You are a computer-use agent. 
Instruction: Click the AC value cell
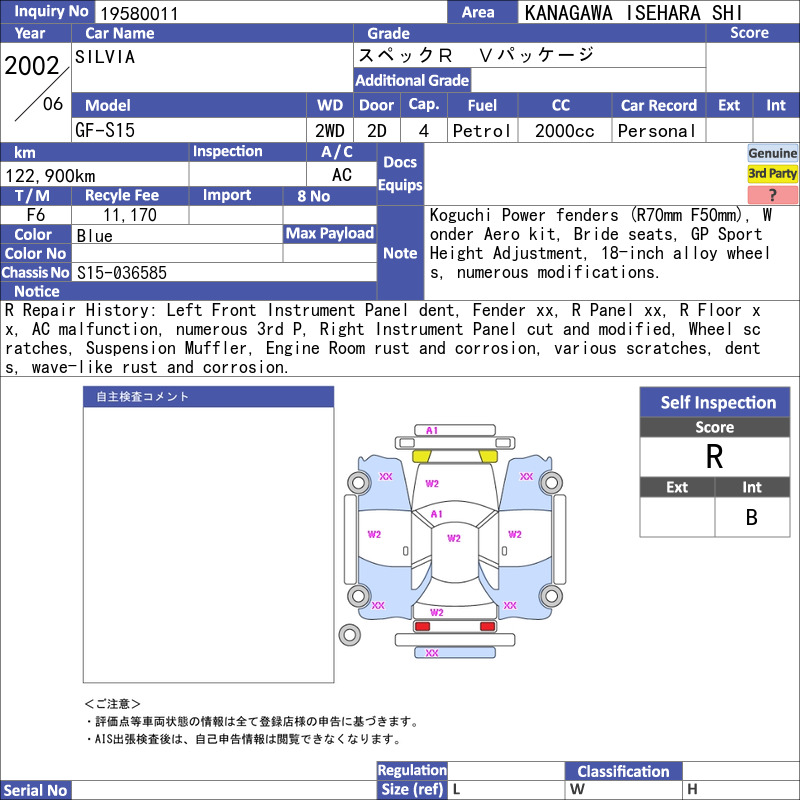point(341,175)
